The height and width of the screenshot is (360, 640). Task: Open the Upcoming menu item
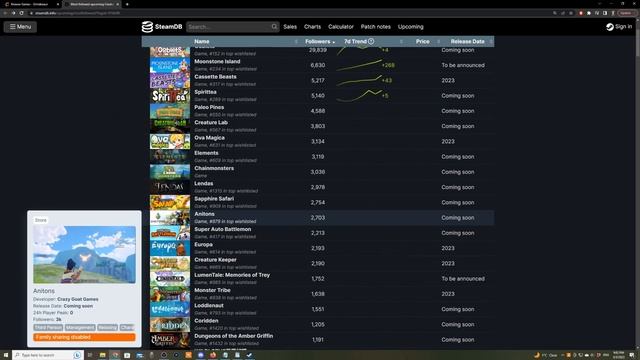(x=411, y=27)
